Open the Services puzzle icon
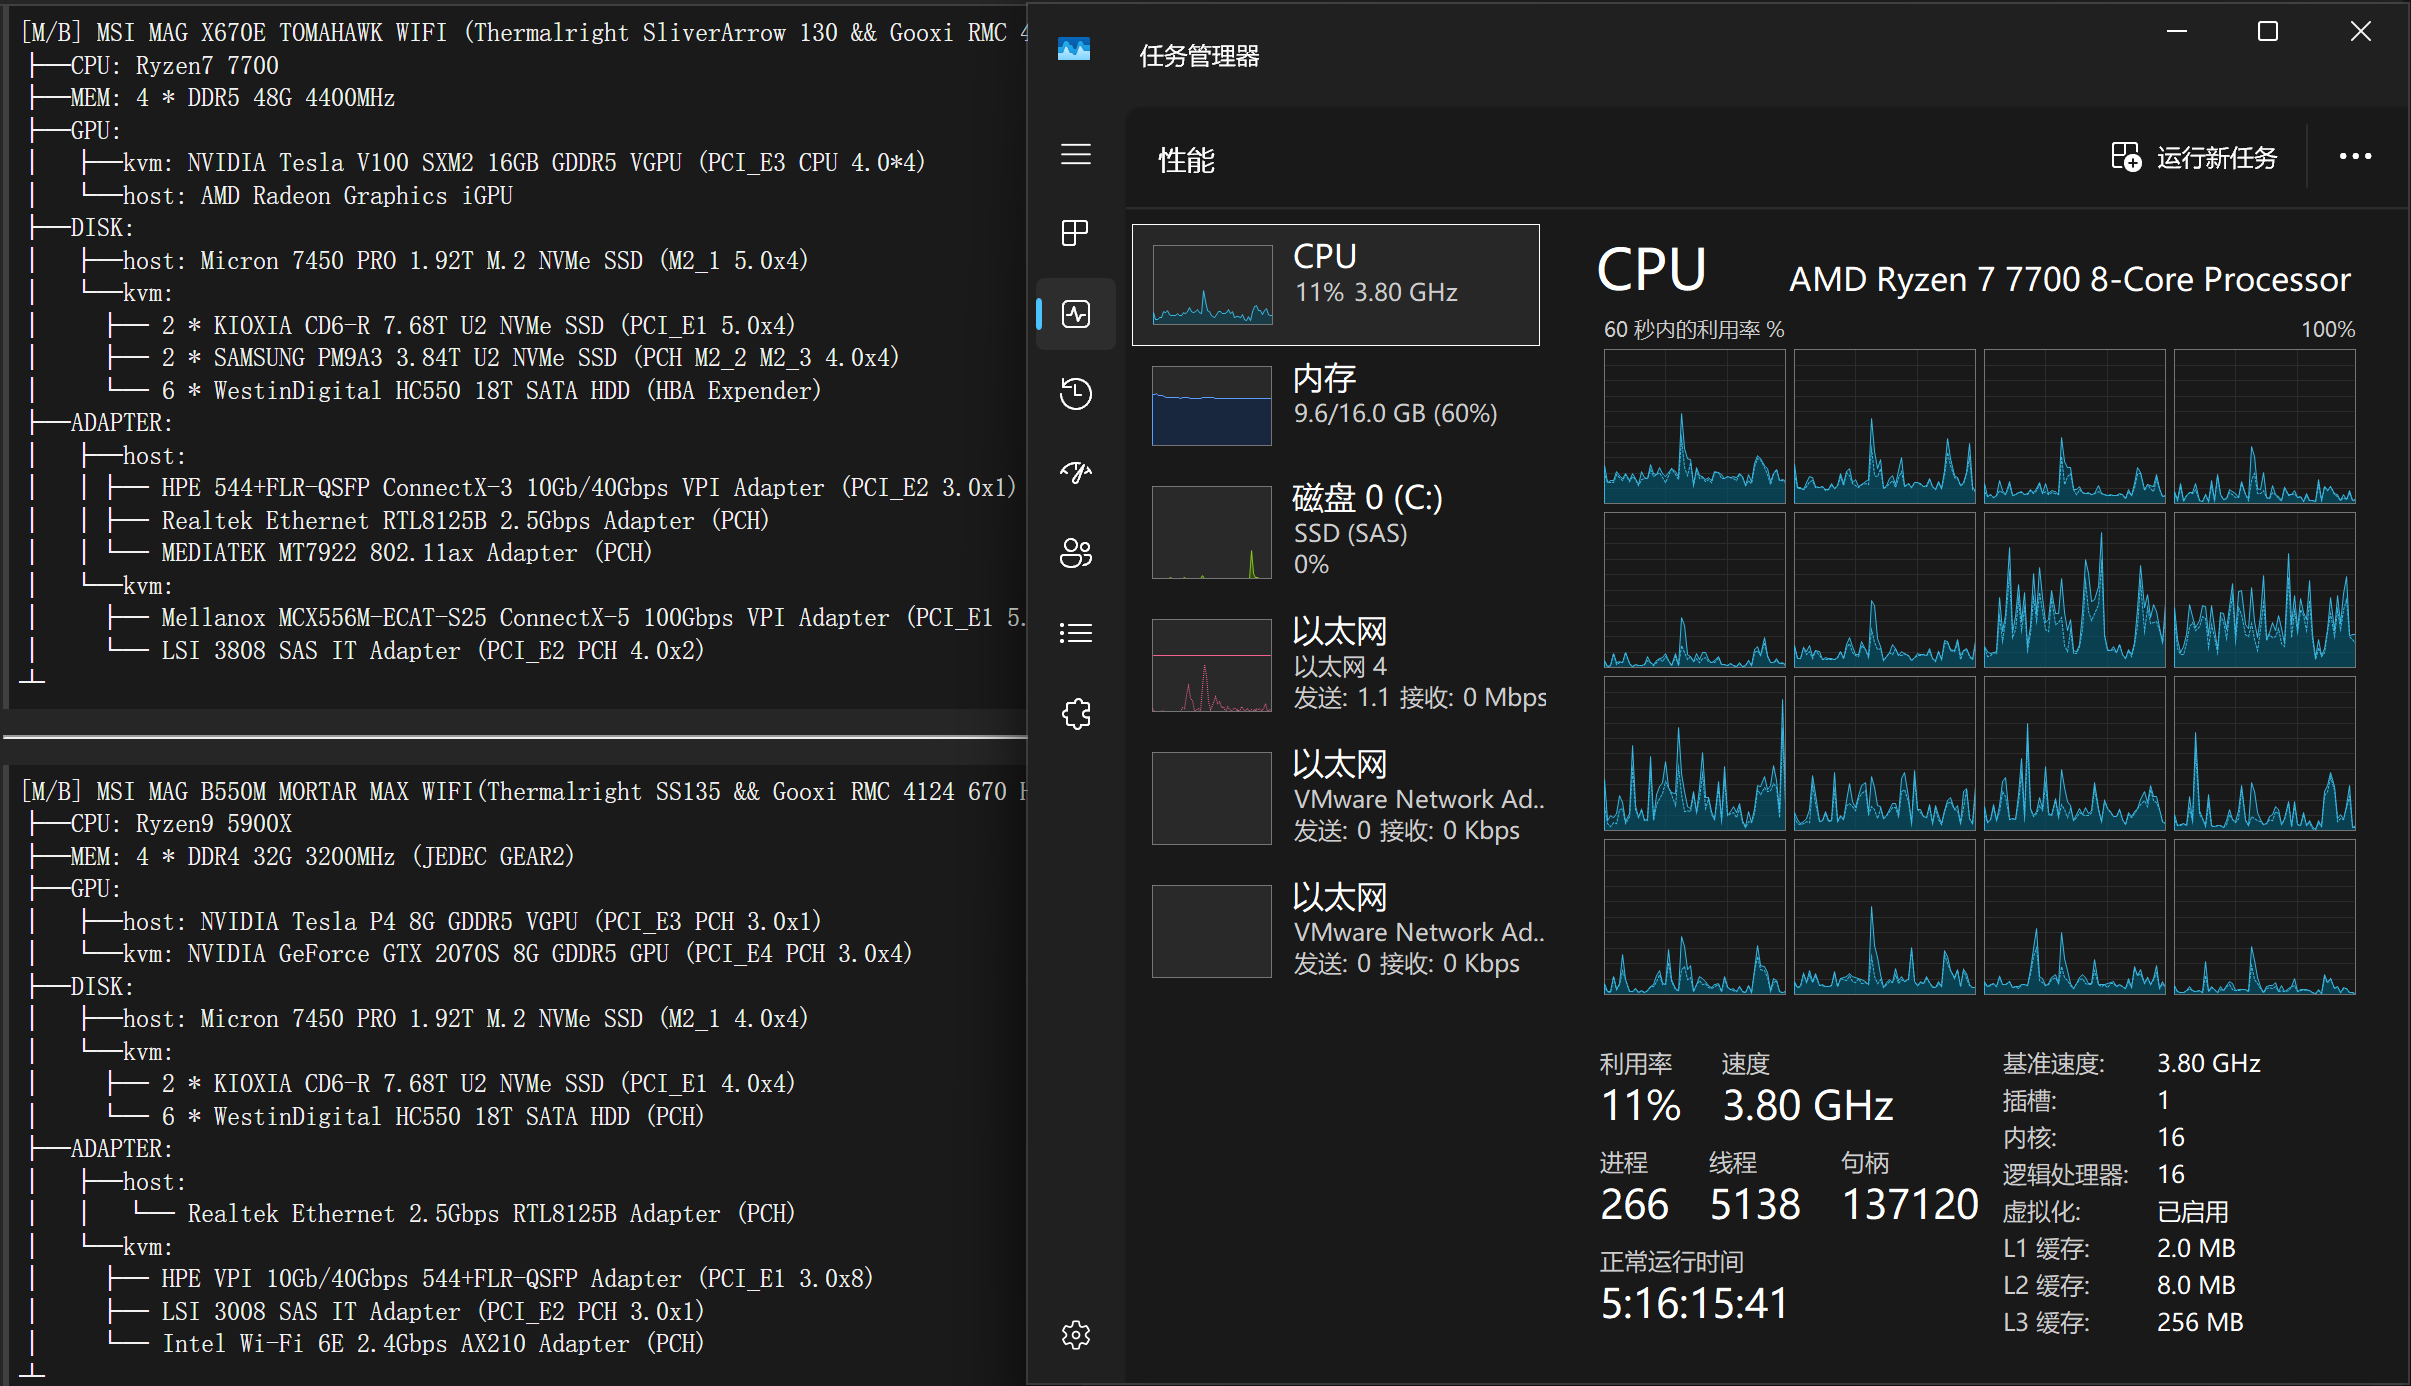Viewport: 2411px width, 1386px height. pyautogui.click(x=1075, y=713)
